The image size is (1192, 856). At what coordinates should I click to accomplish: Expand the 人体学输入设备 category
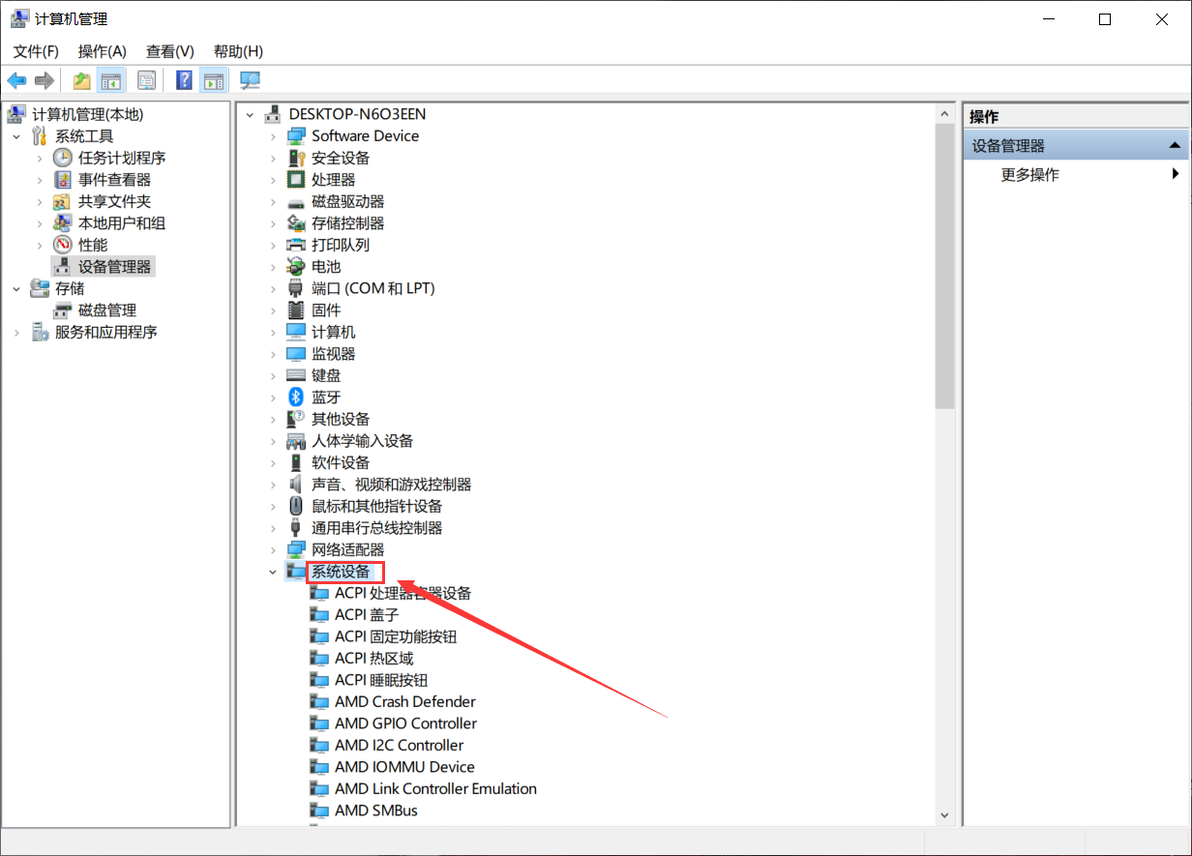point(273,441)
